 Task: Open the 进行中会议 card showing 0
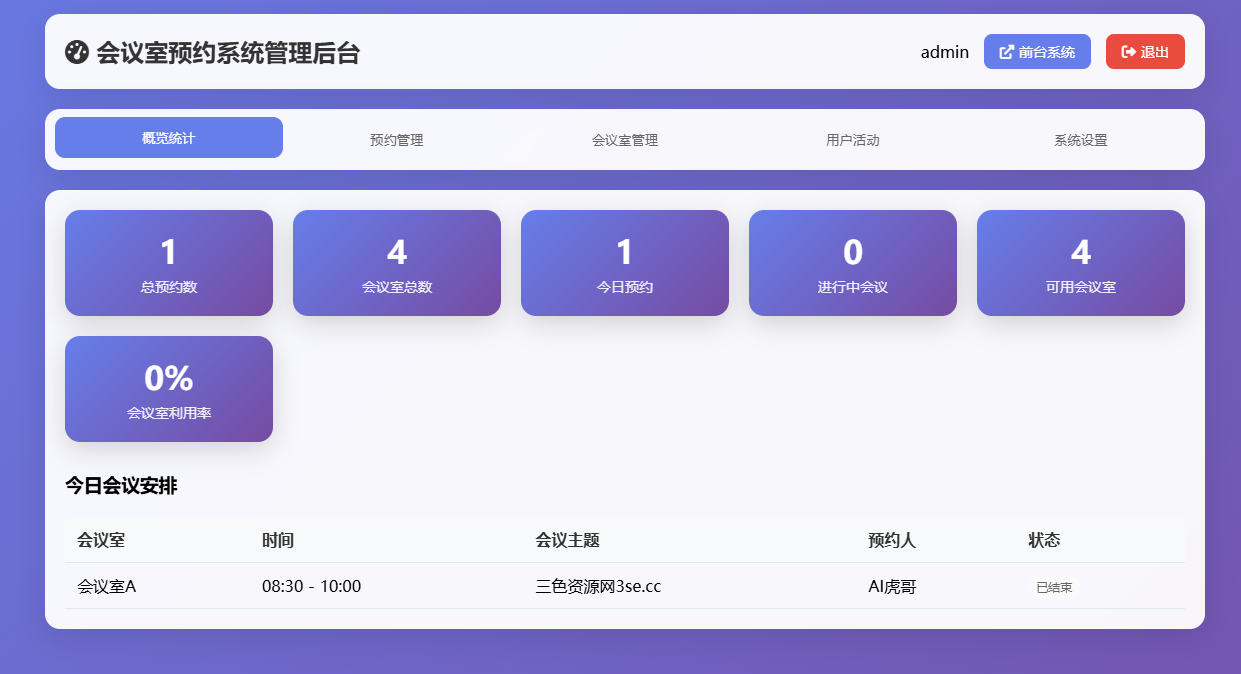coord(852,262)
